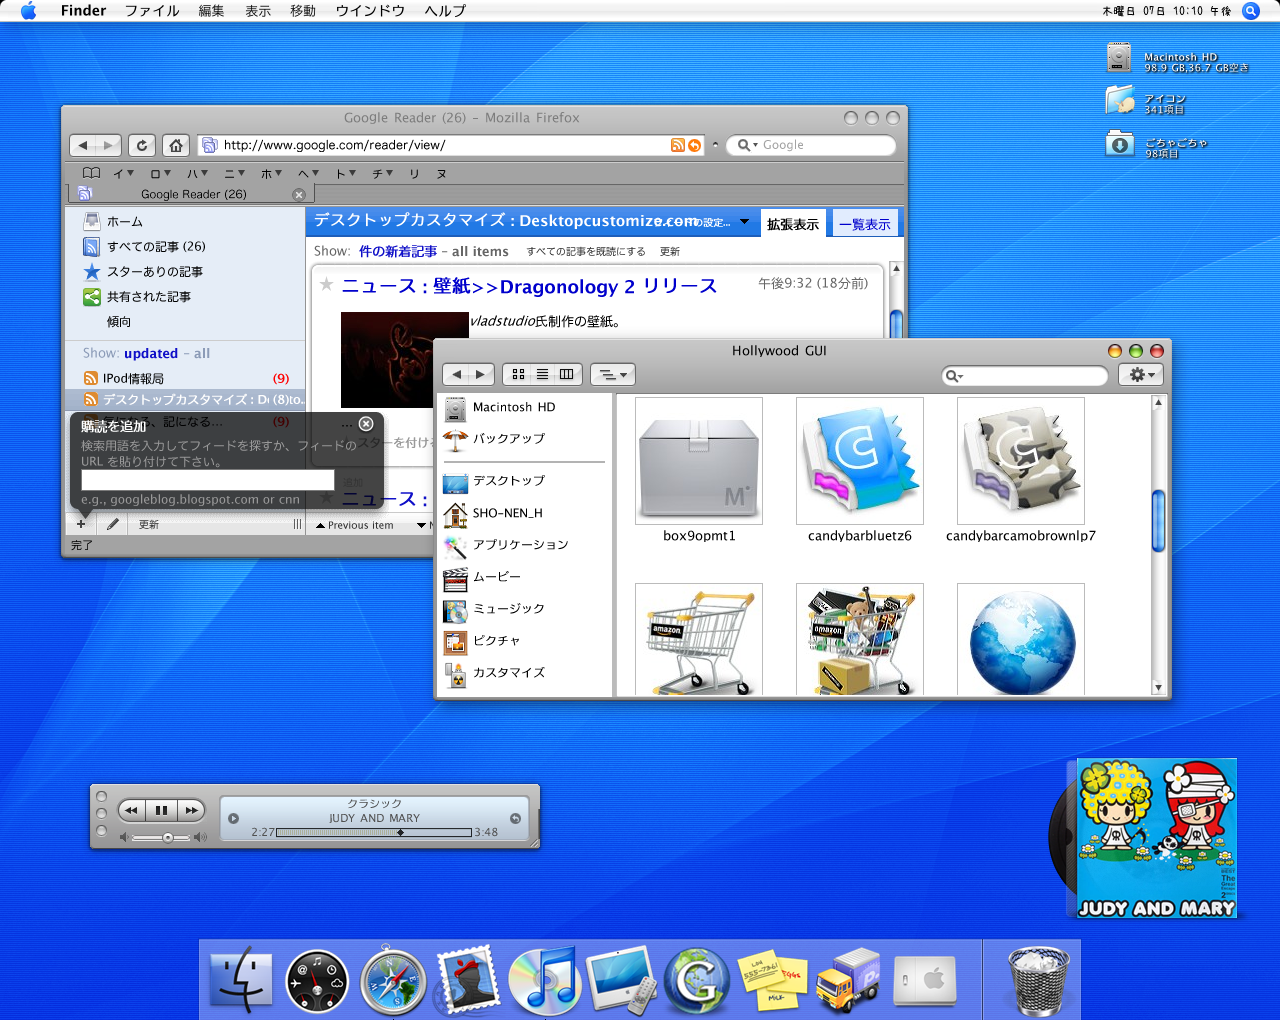The image size is (1280, 1020).
Task: Open iTunes from the Dock
Action: (544, 981)
